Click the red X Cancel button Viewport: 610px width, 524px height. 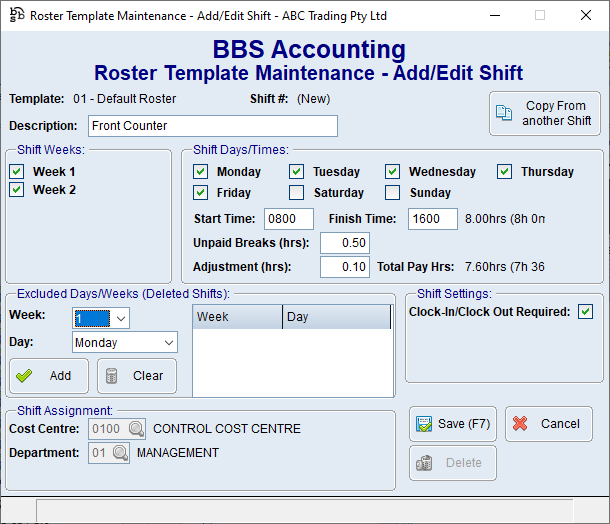[x=548, y=424]
